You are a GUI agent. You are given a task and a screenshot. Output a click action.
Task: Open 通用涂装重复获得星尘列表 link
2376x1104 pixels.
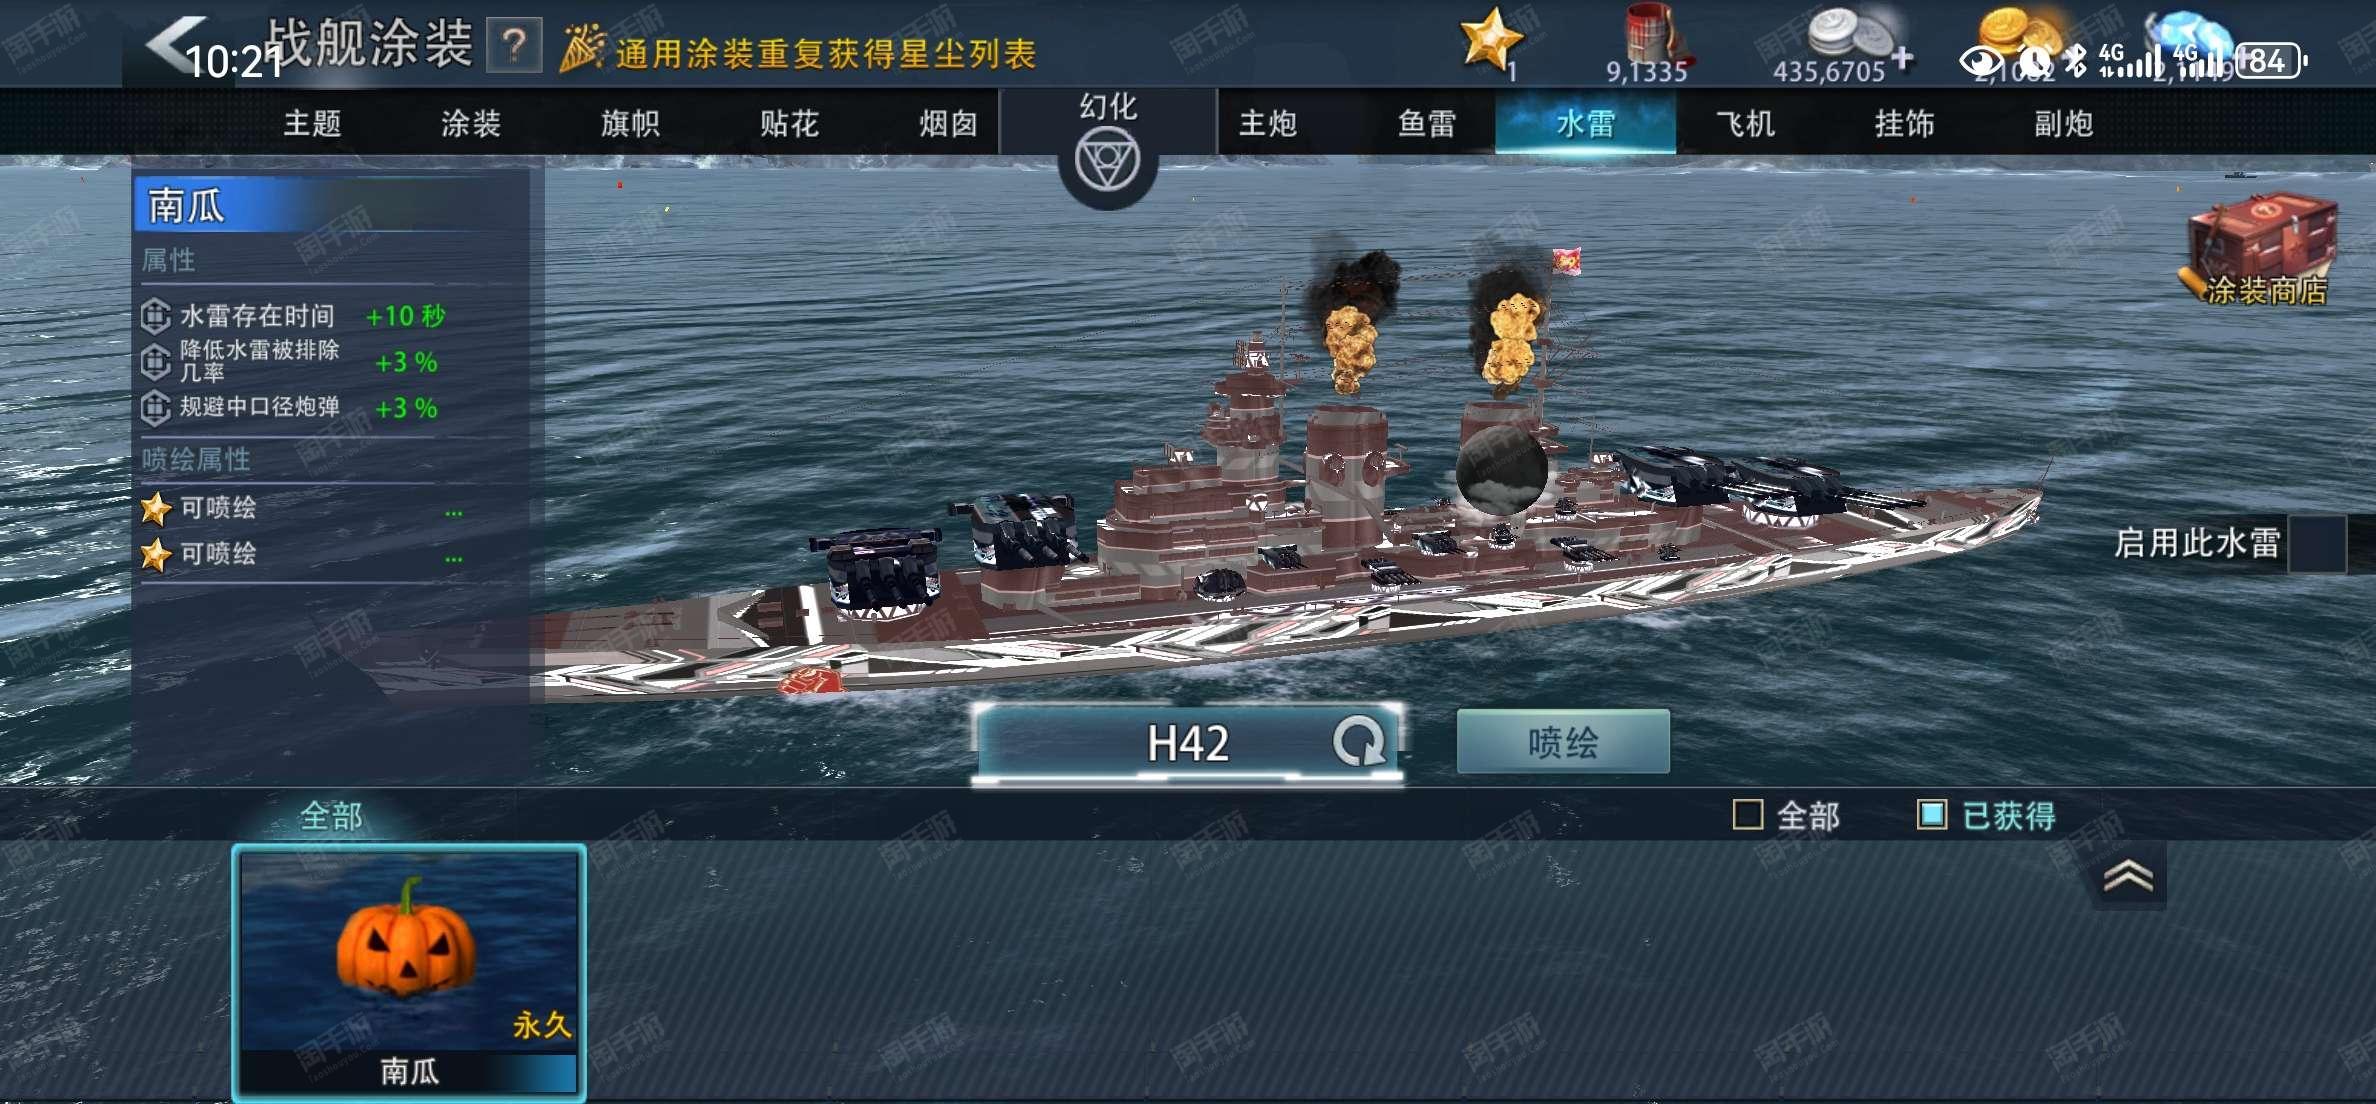tap(825, 54)
